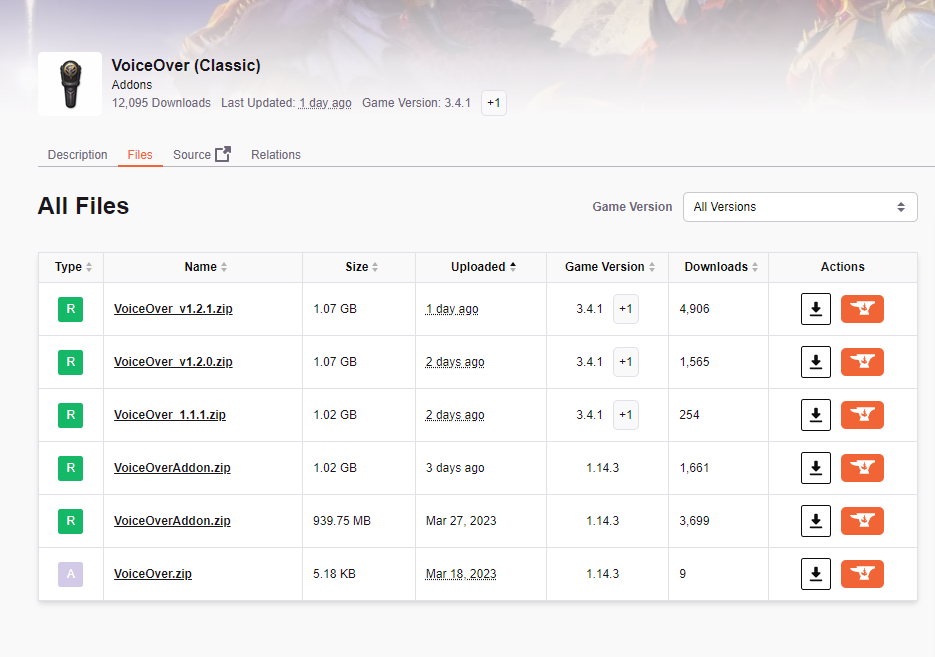The height and width of the screenshot is (657, 935).
Task: Switch to the Description tab
Action: pyautogui.click(x=78, y=155)
